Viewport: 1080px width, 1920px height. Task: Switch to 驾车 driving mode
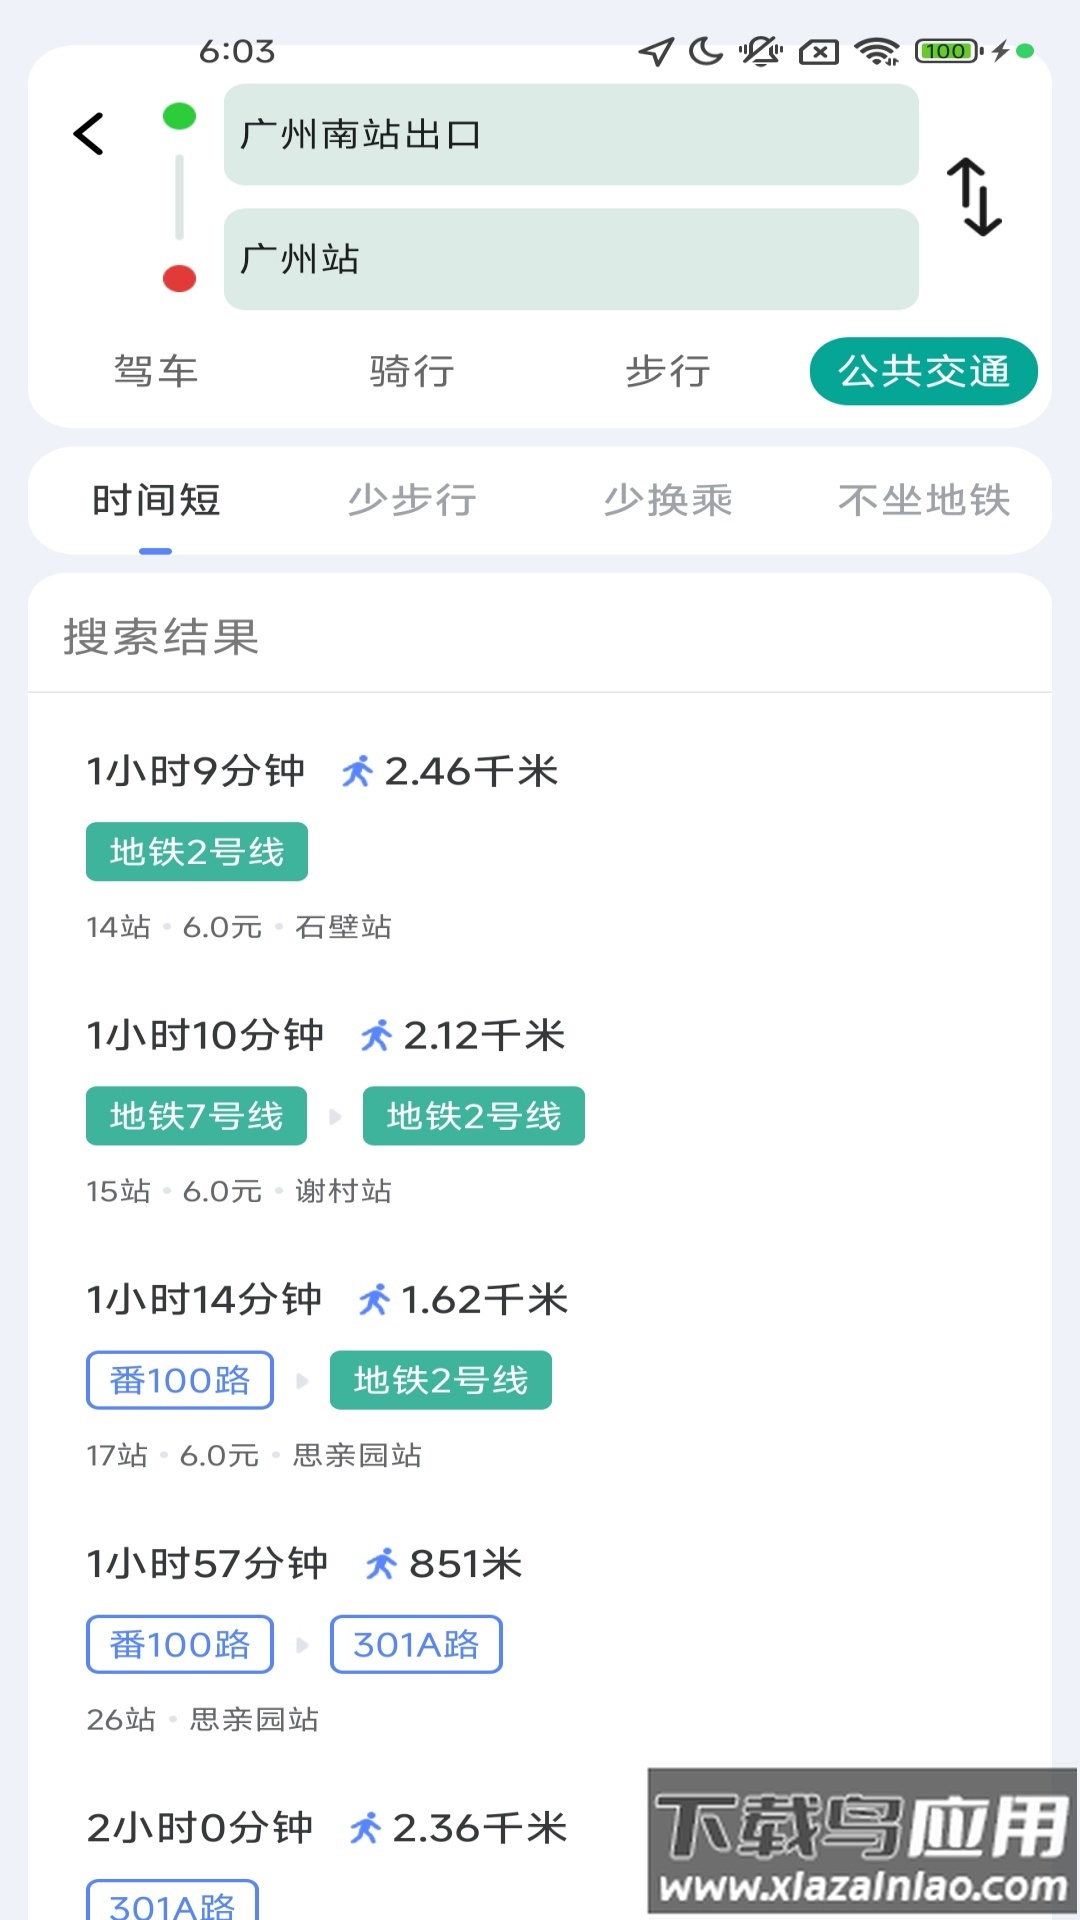point(156,372)
